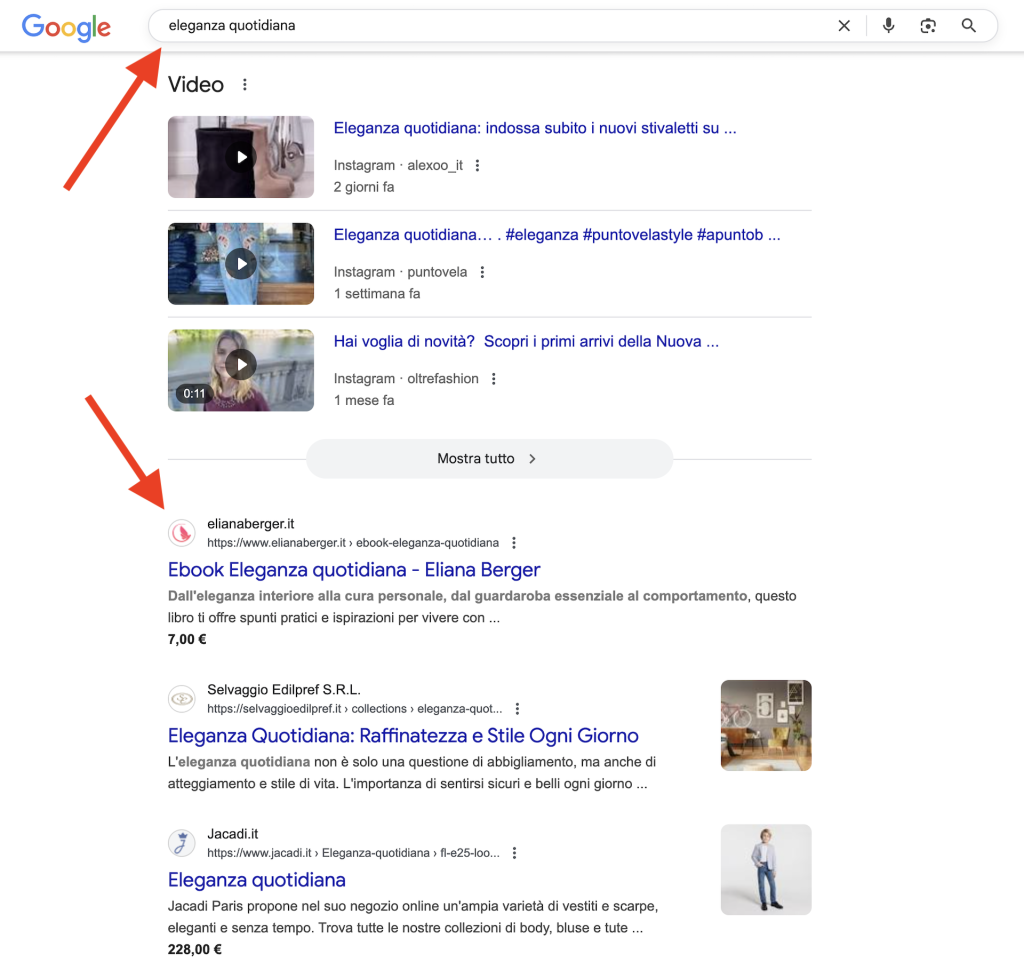Click the 'Jacadi.it' site name
The width and height of the screenshot is (1024, 969).
tap(232, 834)
